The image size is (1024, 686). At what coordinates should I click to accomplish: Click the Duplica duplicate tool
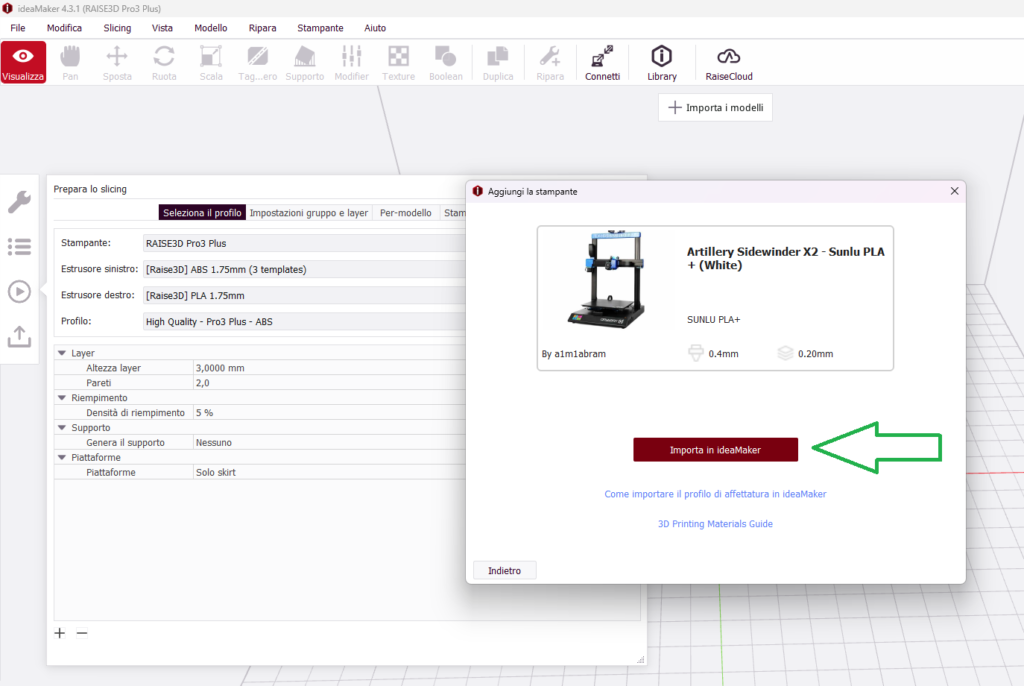(x=498, y=62)
